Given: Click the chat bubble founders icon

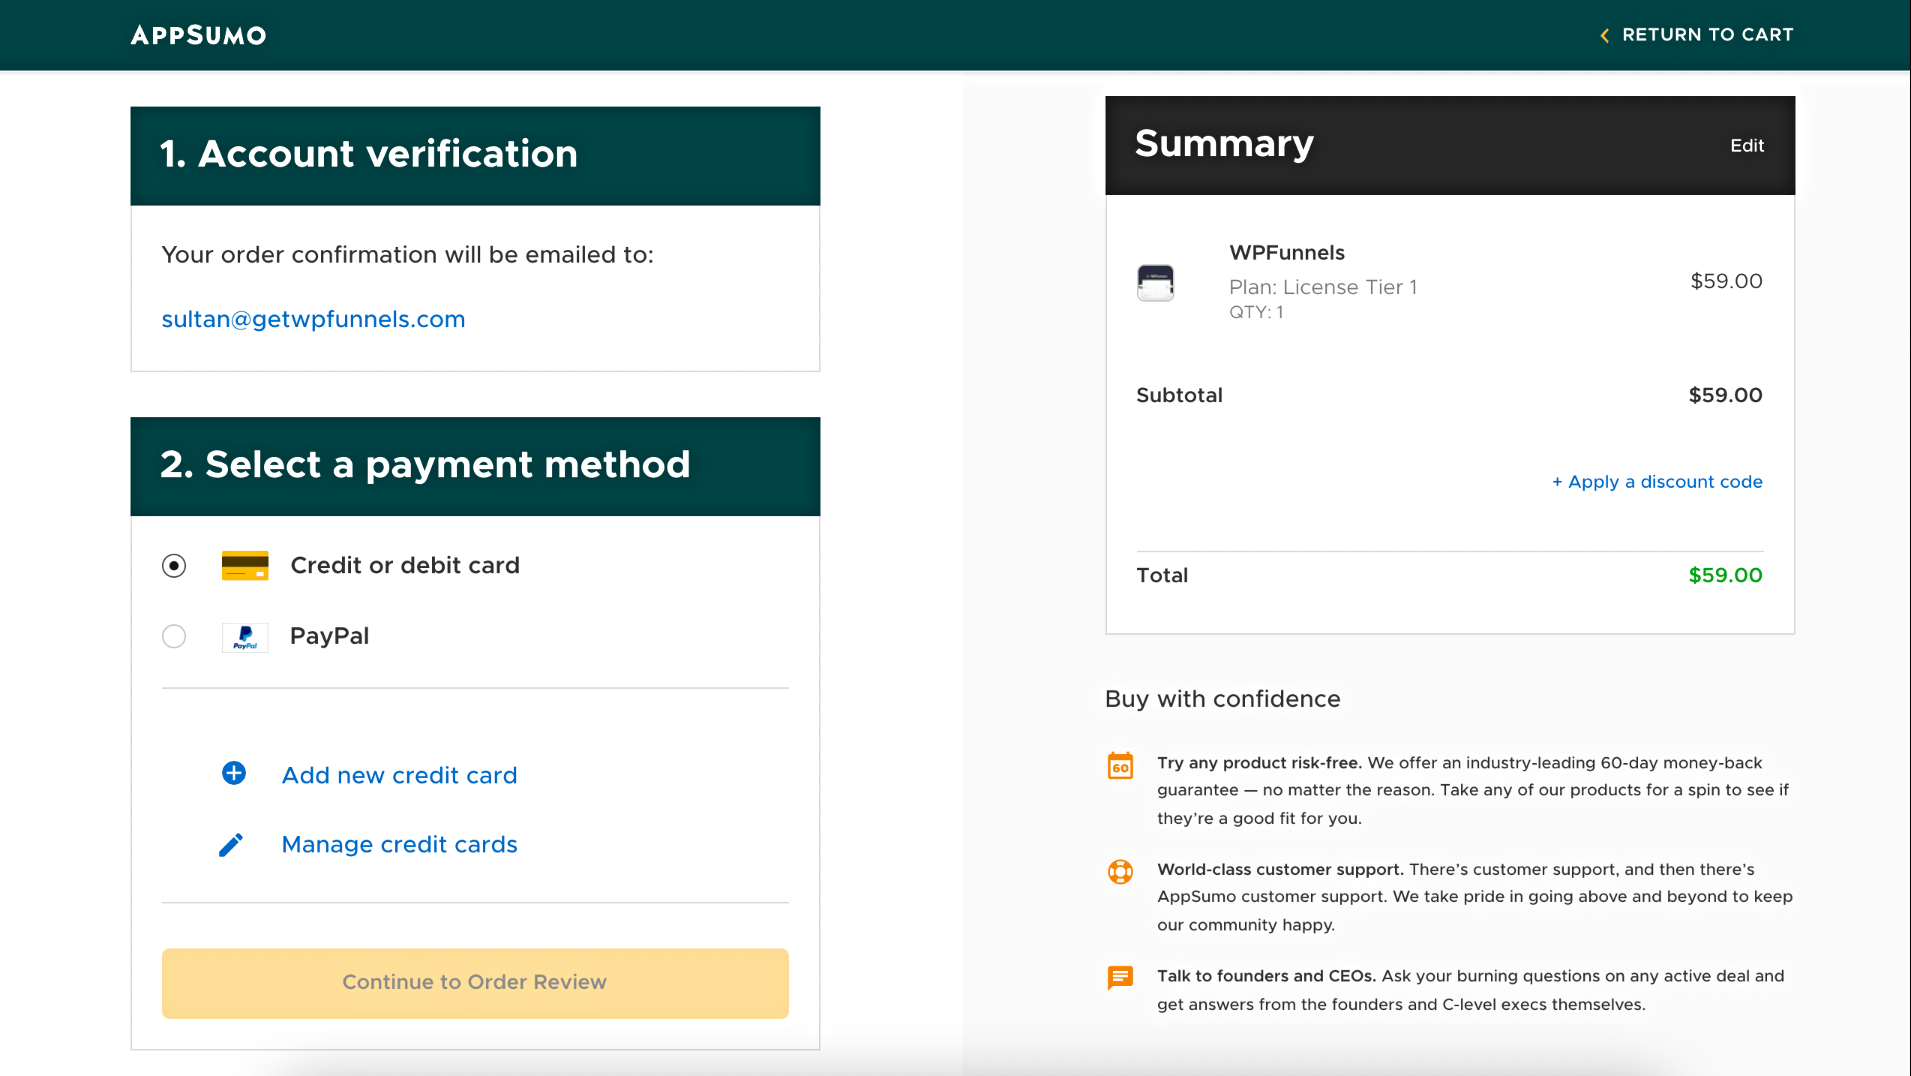Looking at the screenshot, I should (1120, 978).
